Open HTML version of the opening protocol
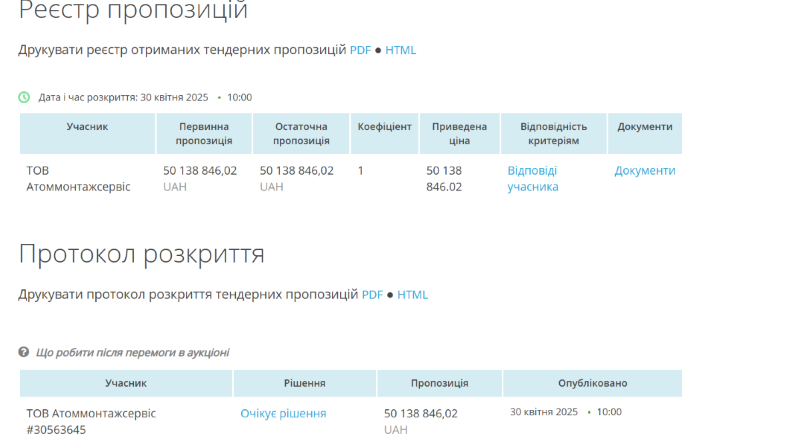 [x=412, y=294]
